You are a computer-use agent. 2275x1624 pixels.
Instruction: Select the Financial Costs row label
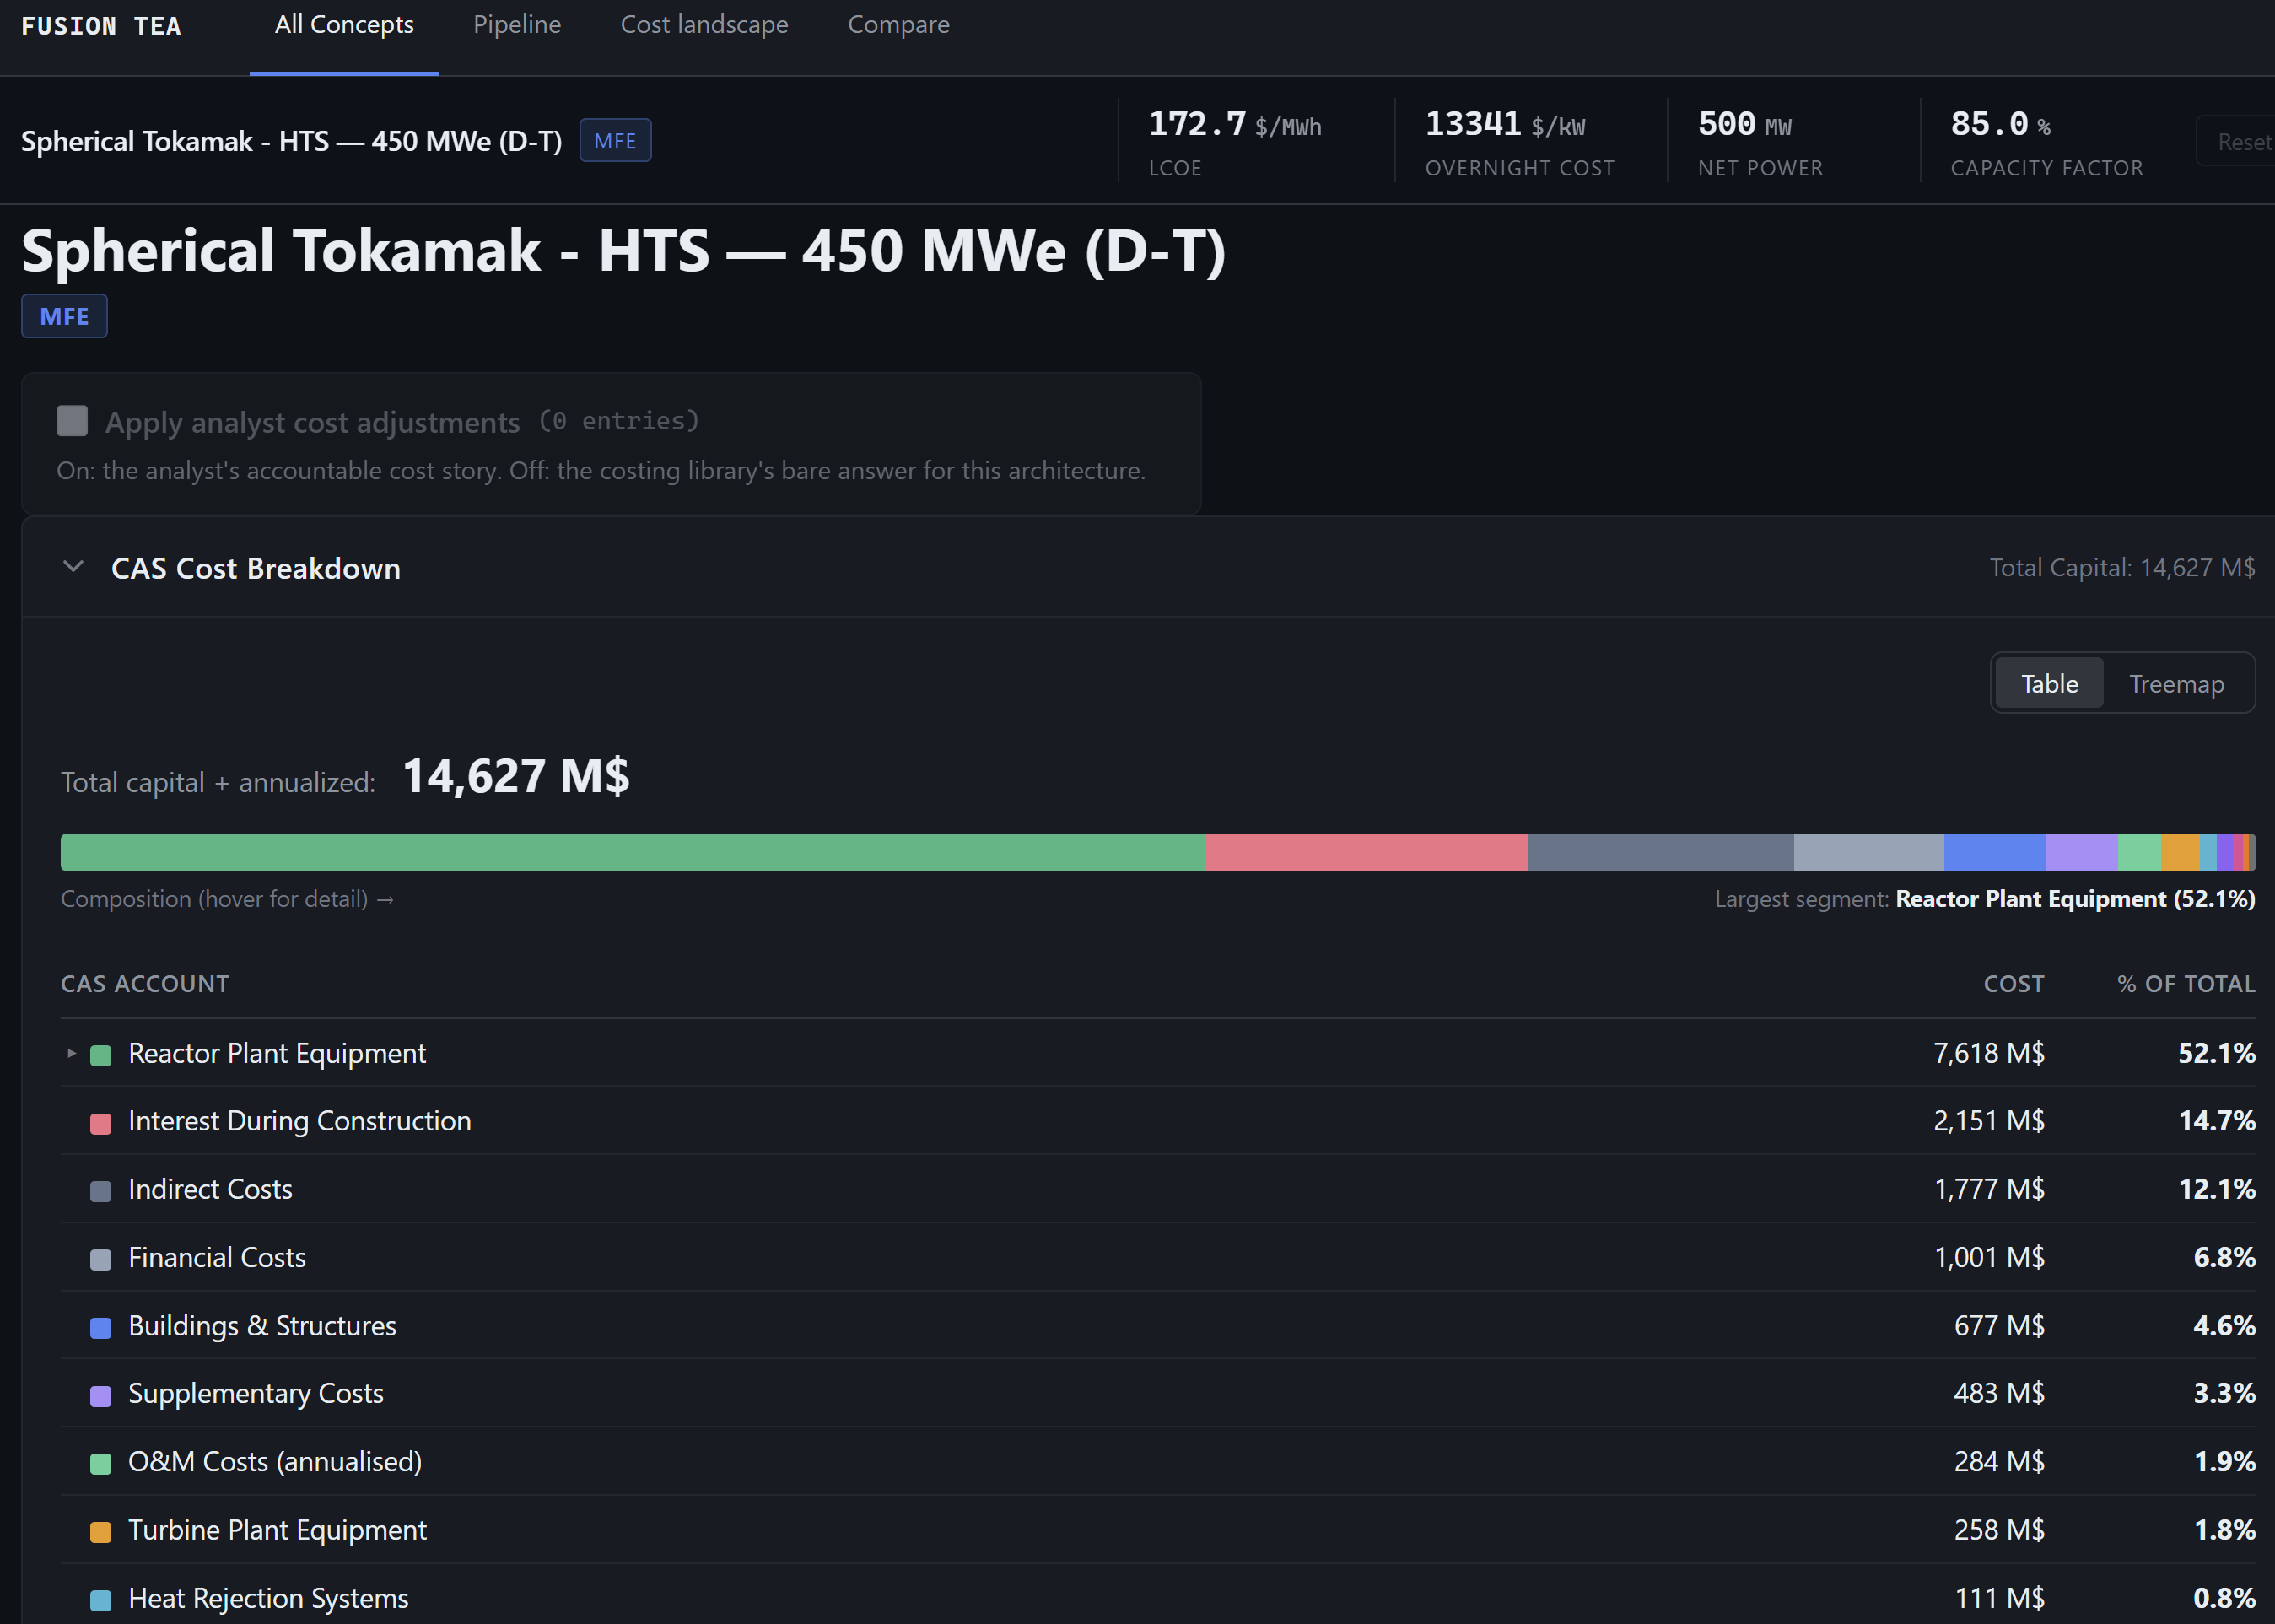coord(217,1257)
